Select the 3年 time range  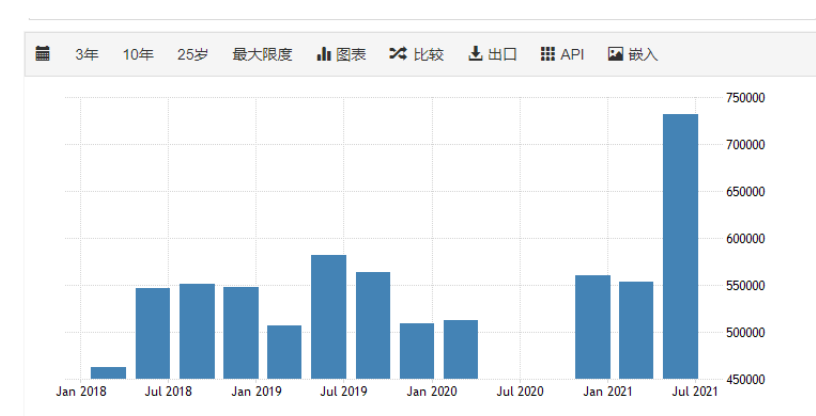pos(87,54)
